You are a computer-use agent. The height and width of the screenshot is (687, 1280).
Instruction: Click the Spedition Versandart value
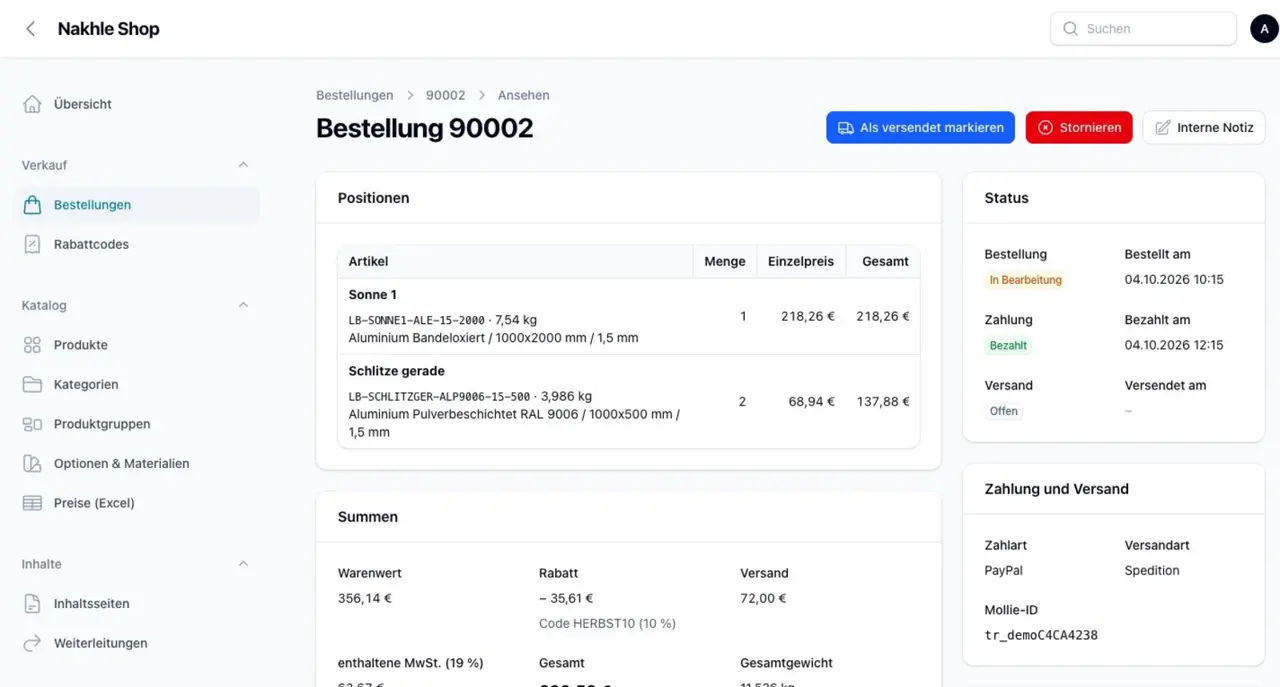[1152, 570]
